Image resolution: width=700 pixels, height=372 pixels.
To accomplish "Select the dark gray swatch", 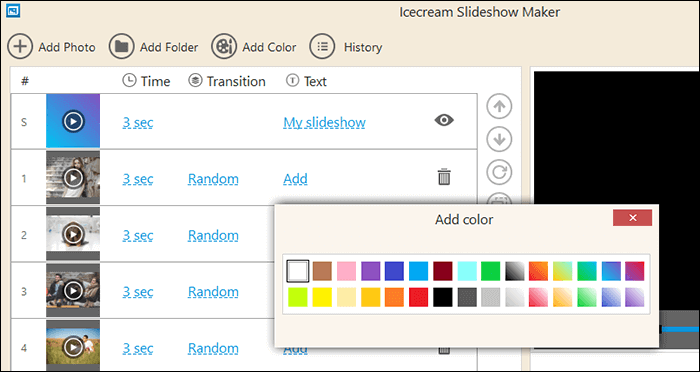I will tap(467, 297).
